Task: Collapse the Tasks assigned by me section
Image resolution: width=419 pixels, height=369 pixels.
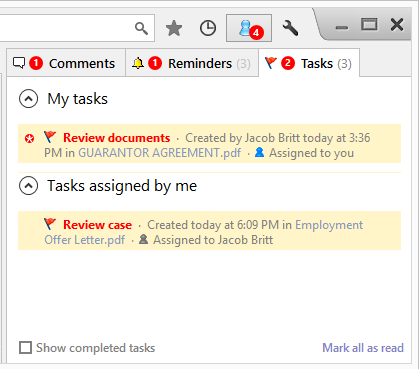Action: point(29,186)
